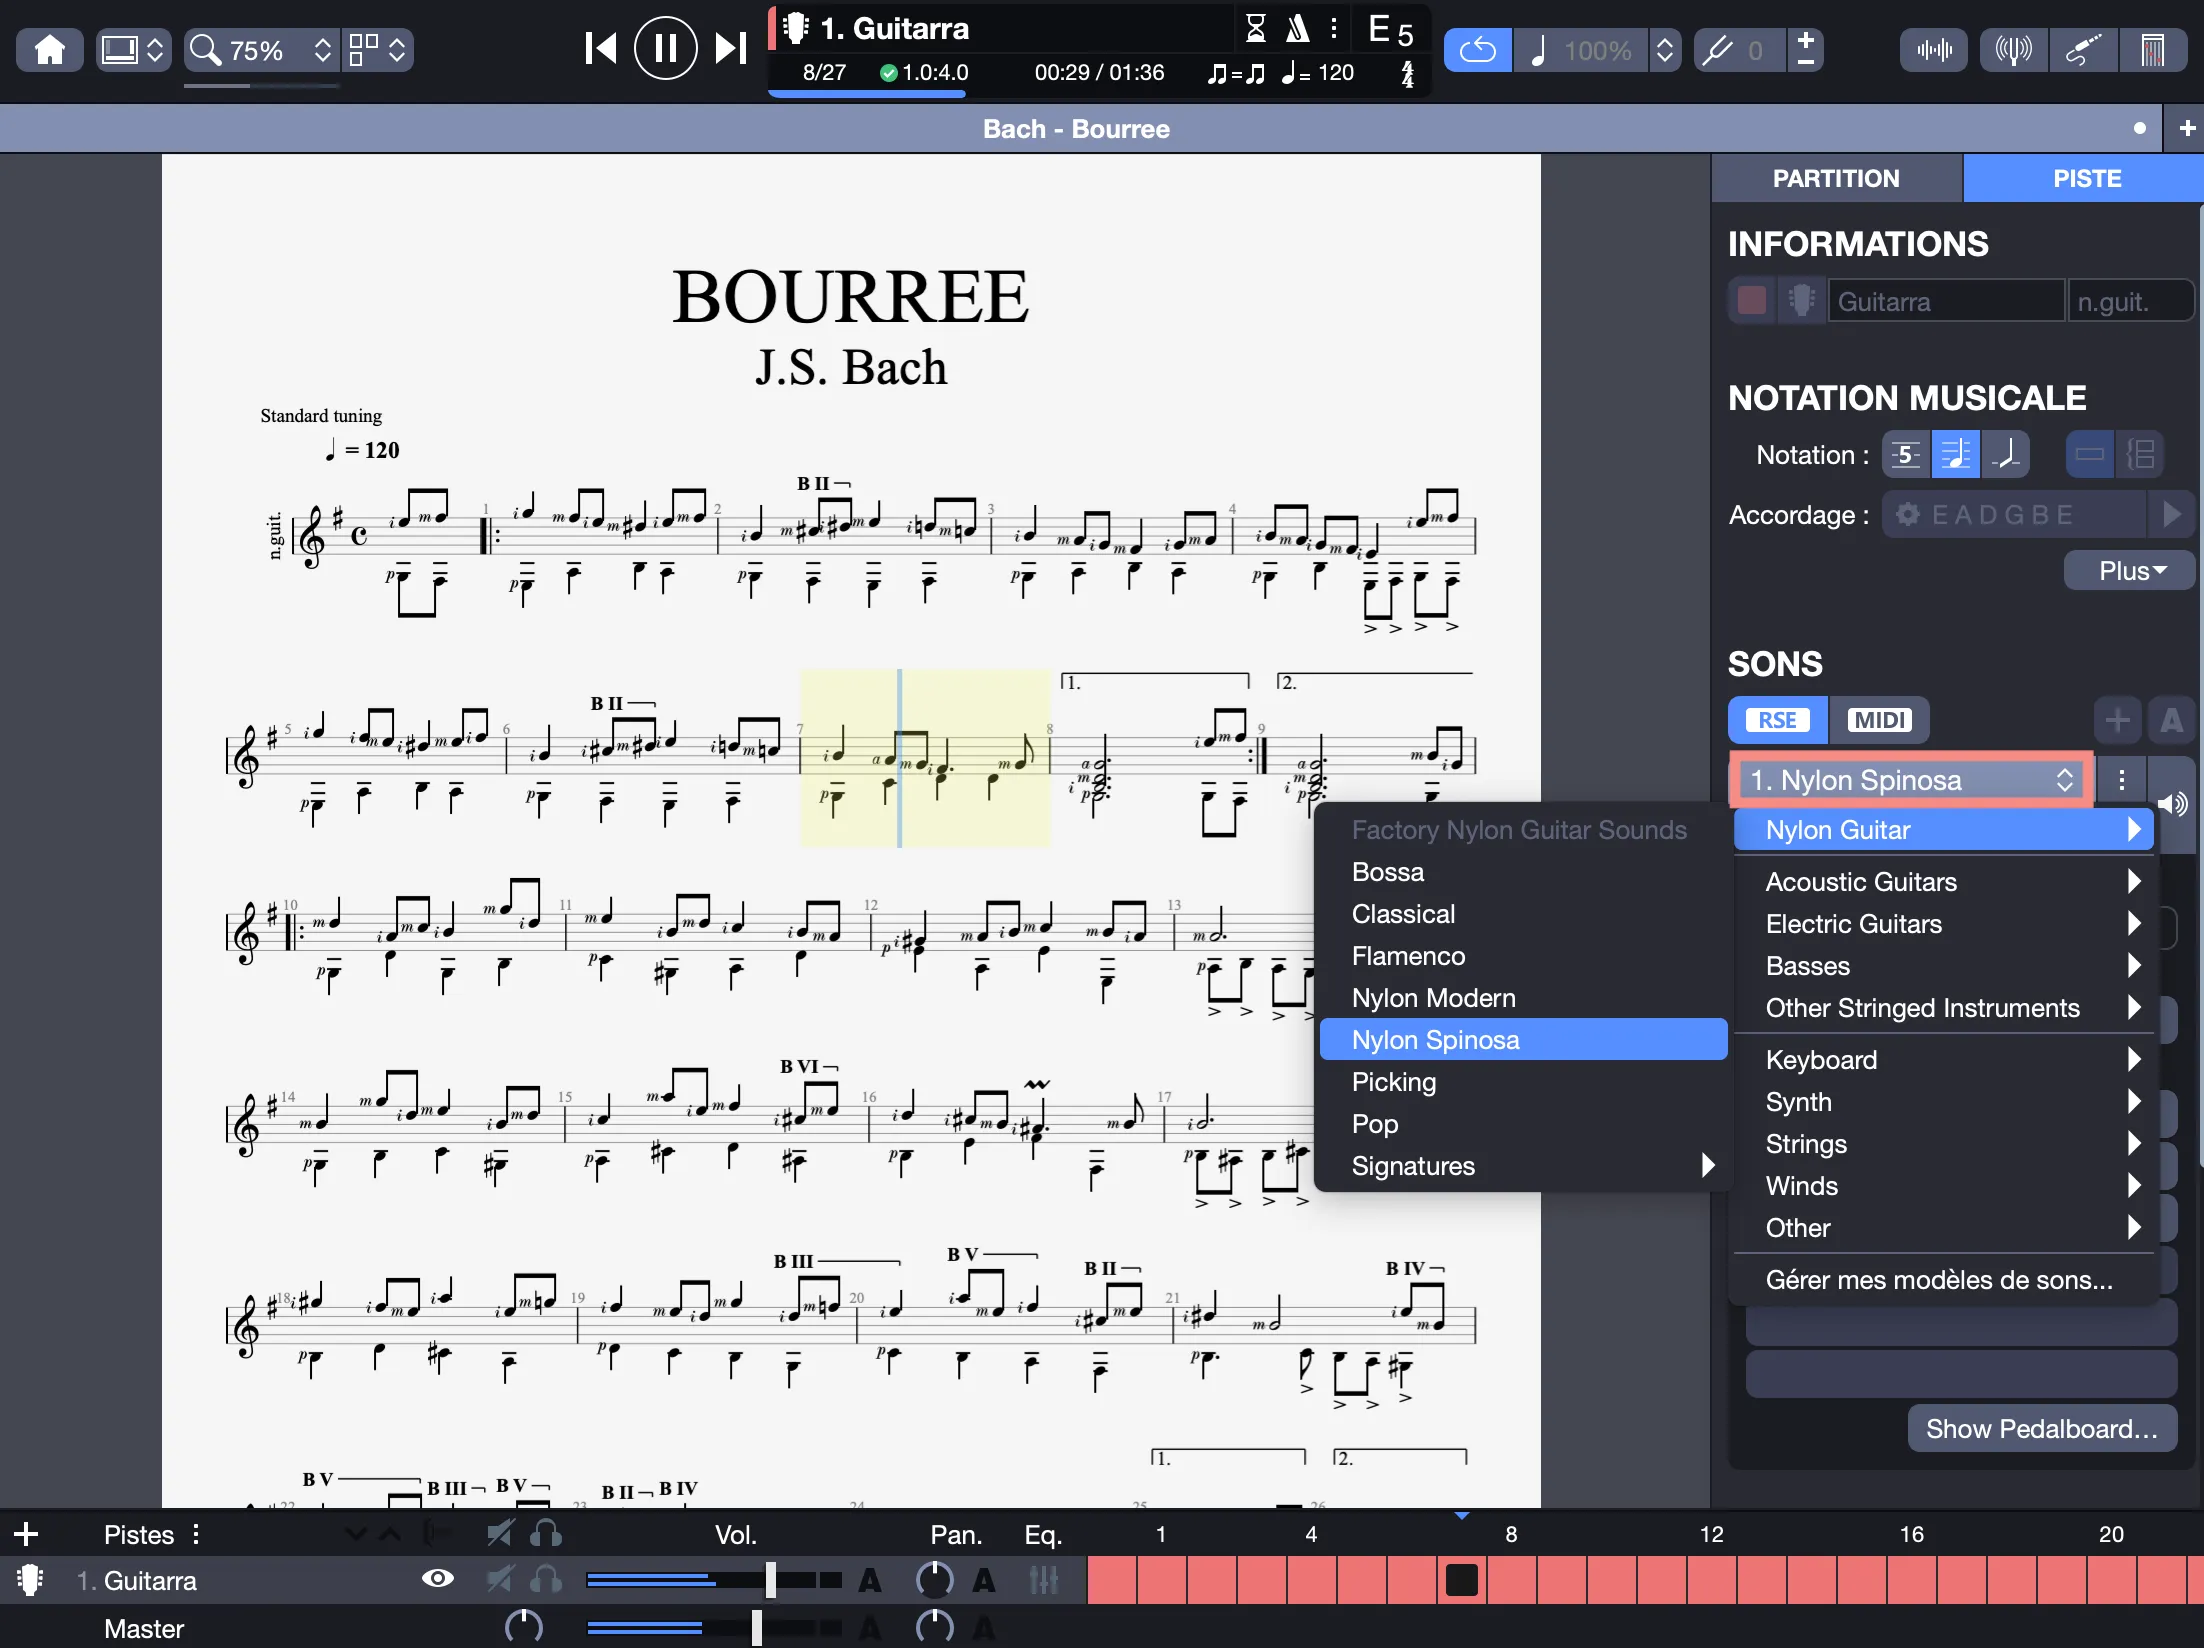Open the tuner with the vibrating fork icon
The height and width of the screenshot is (1648, 2204).
(x=2013, y=50)
